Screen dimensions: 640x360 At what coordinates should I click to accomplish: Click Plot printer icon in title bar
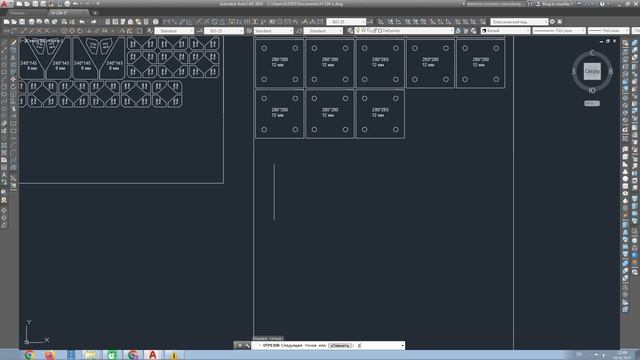[x=67, y=4]
